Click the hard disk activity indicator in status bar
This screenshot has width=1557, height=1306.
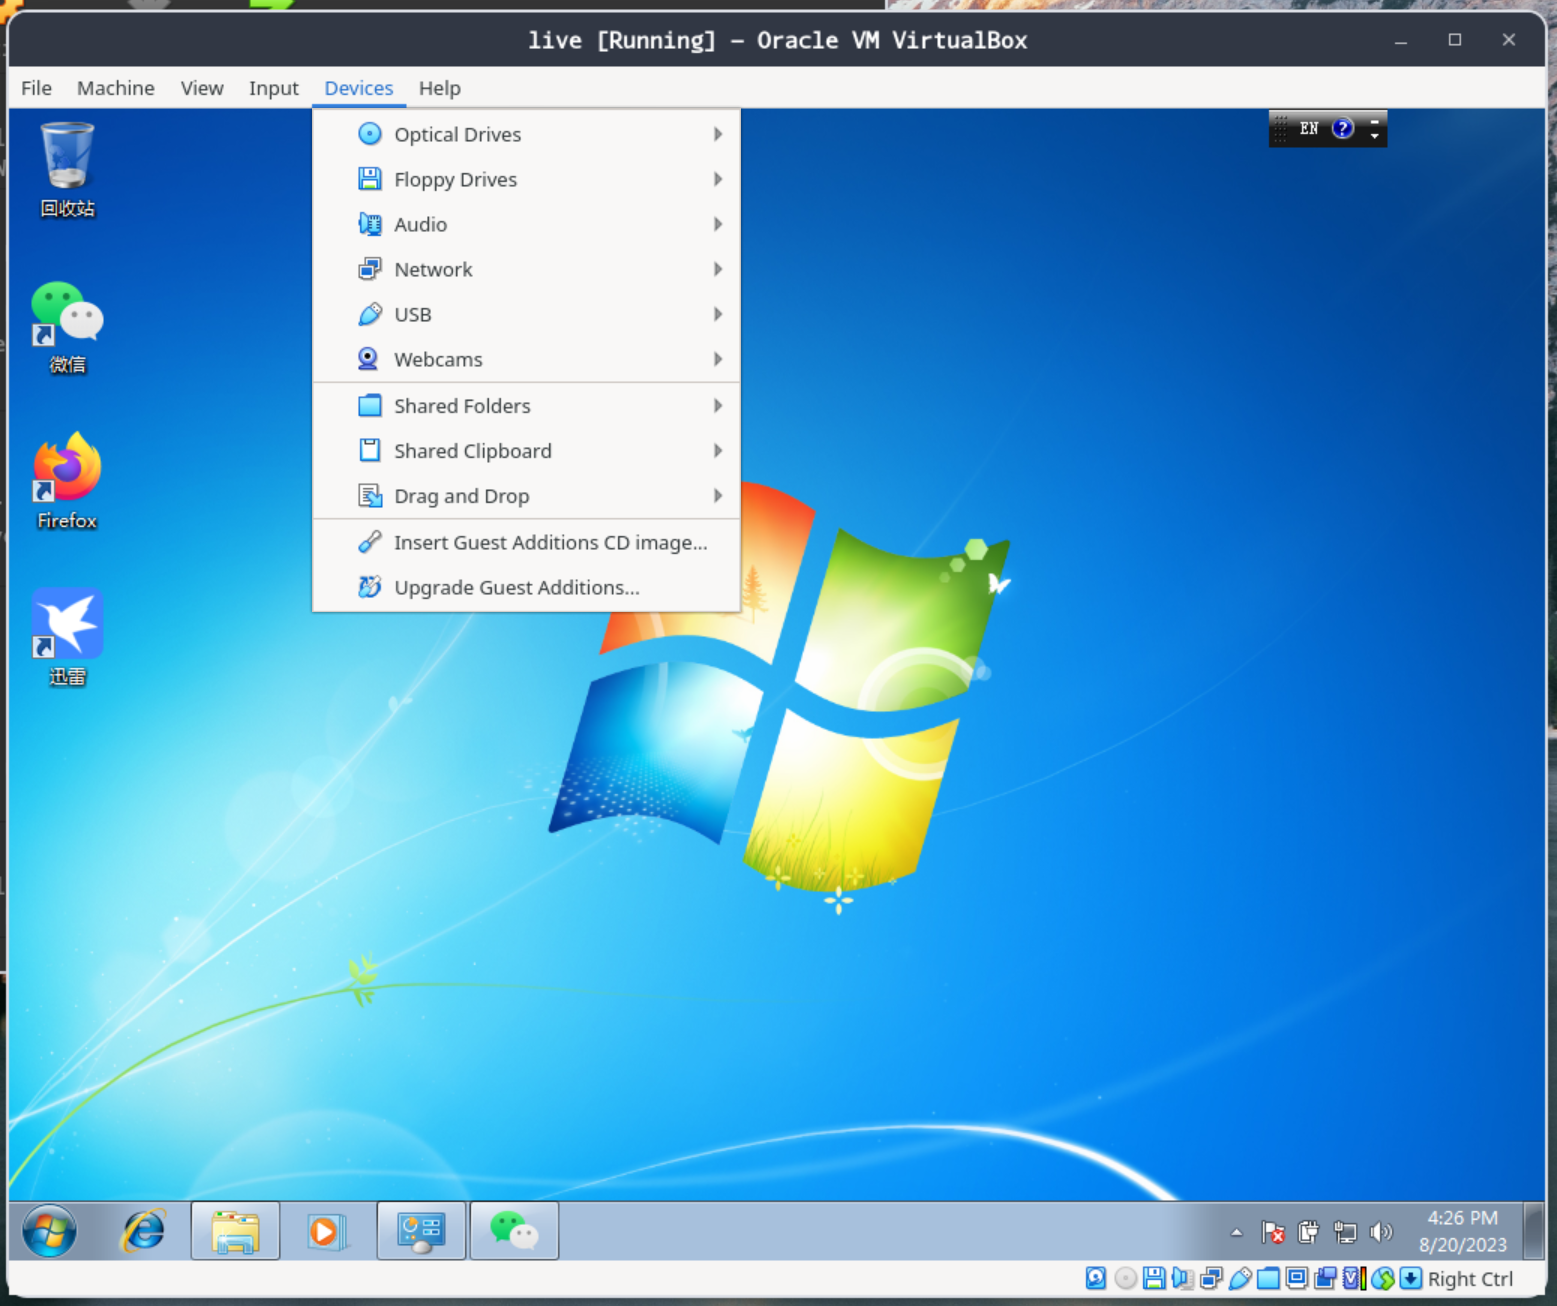pyautogui.click(x=1096, y=1278)
